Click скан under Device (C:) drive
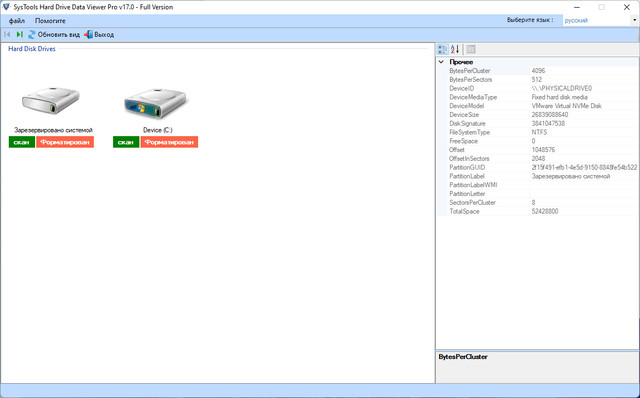 [x=126, y=142]
